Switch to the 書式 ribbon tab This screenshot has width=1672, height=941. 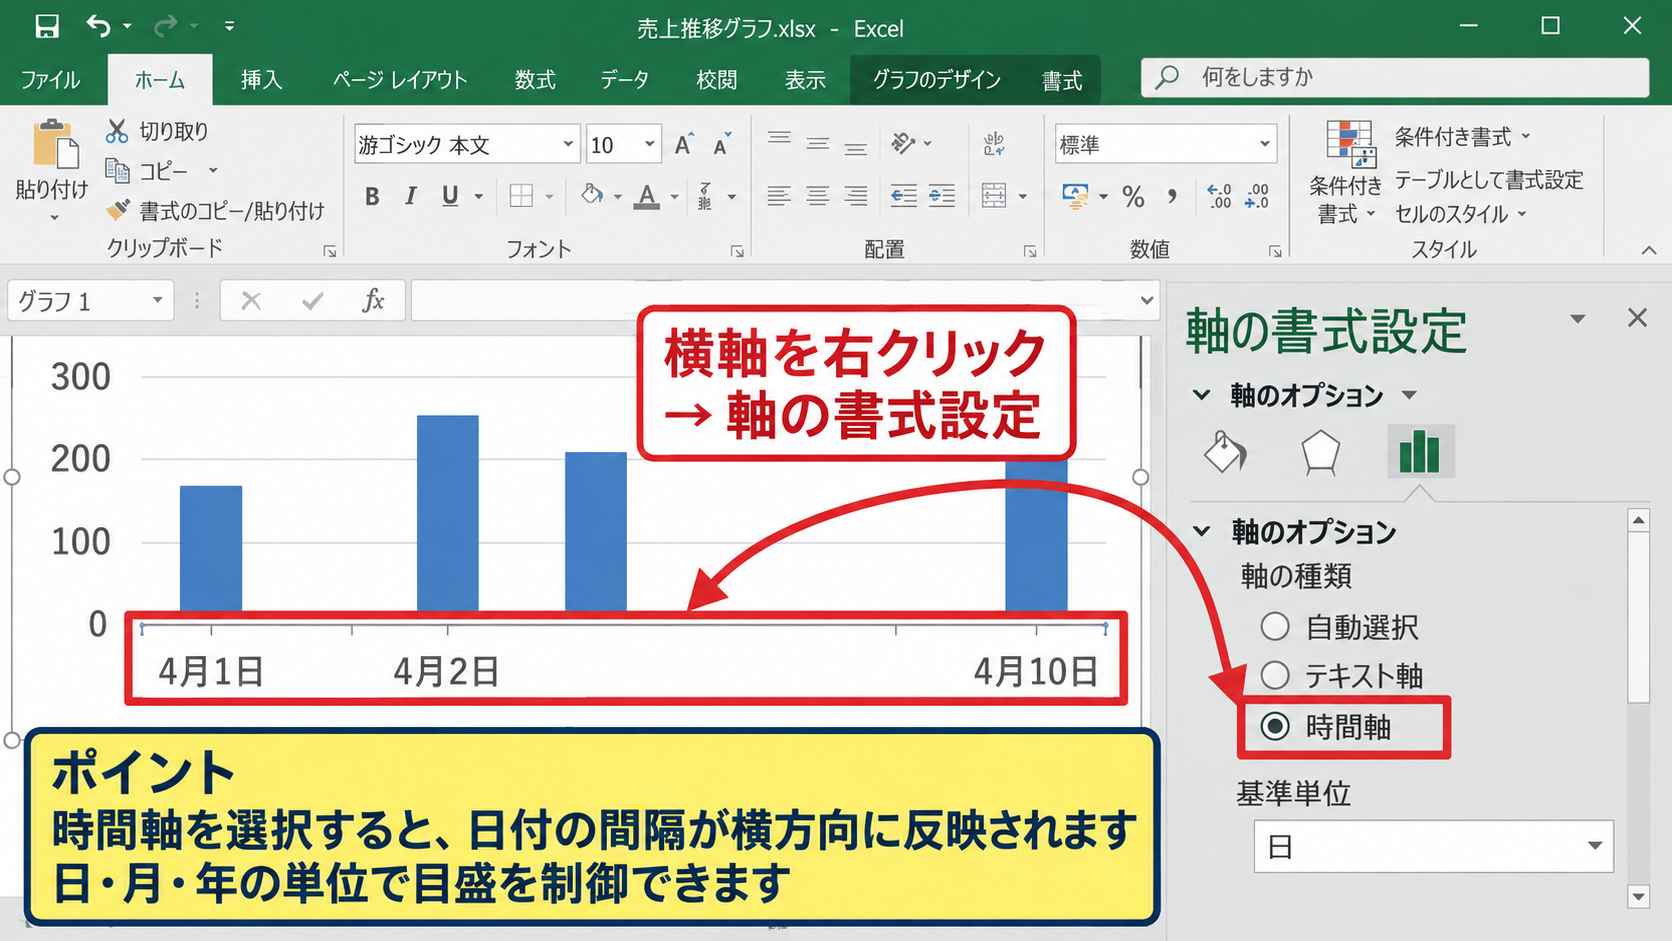[x=1062, y=80]
